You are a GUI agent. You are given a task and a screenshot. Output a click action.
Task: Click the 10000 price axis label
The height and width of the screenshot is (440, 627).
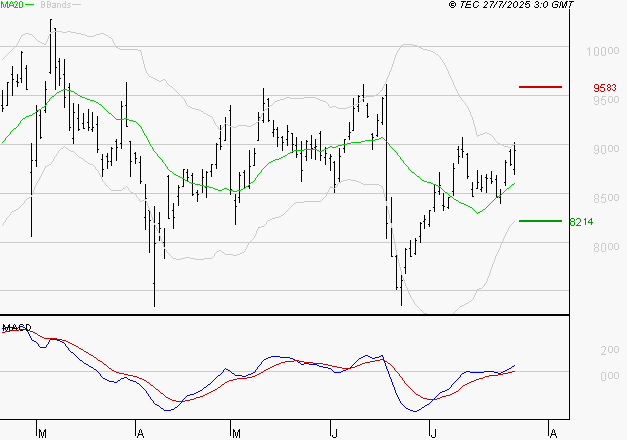[x=603, y=51]
